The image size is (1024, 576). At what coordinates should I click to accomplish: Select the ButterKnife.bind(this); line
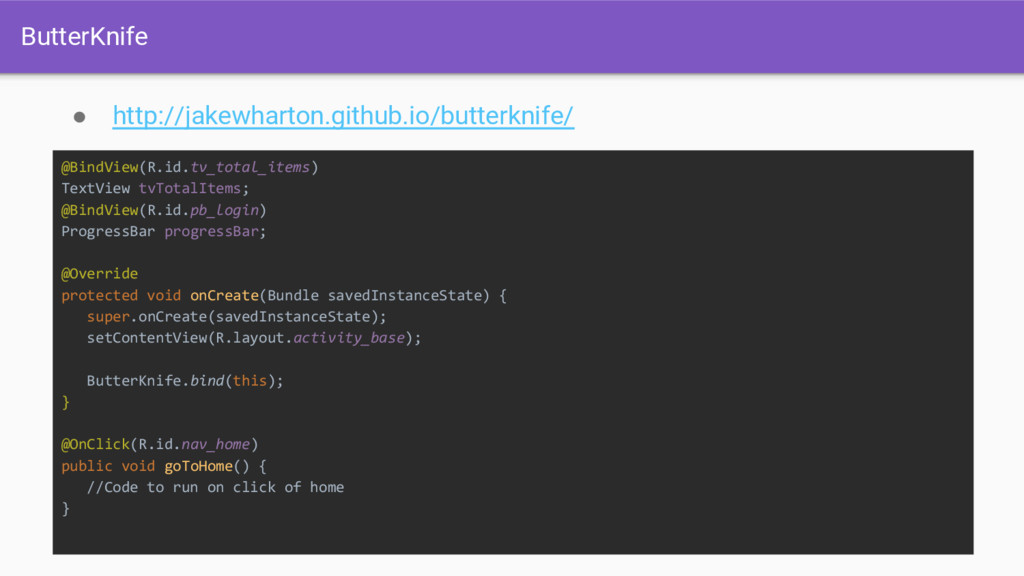pos(185,381)
